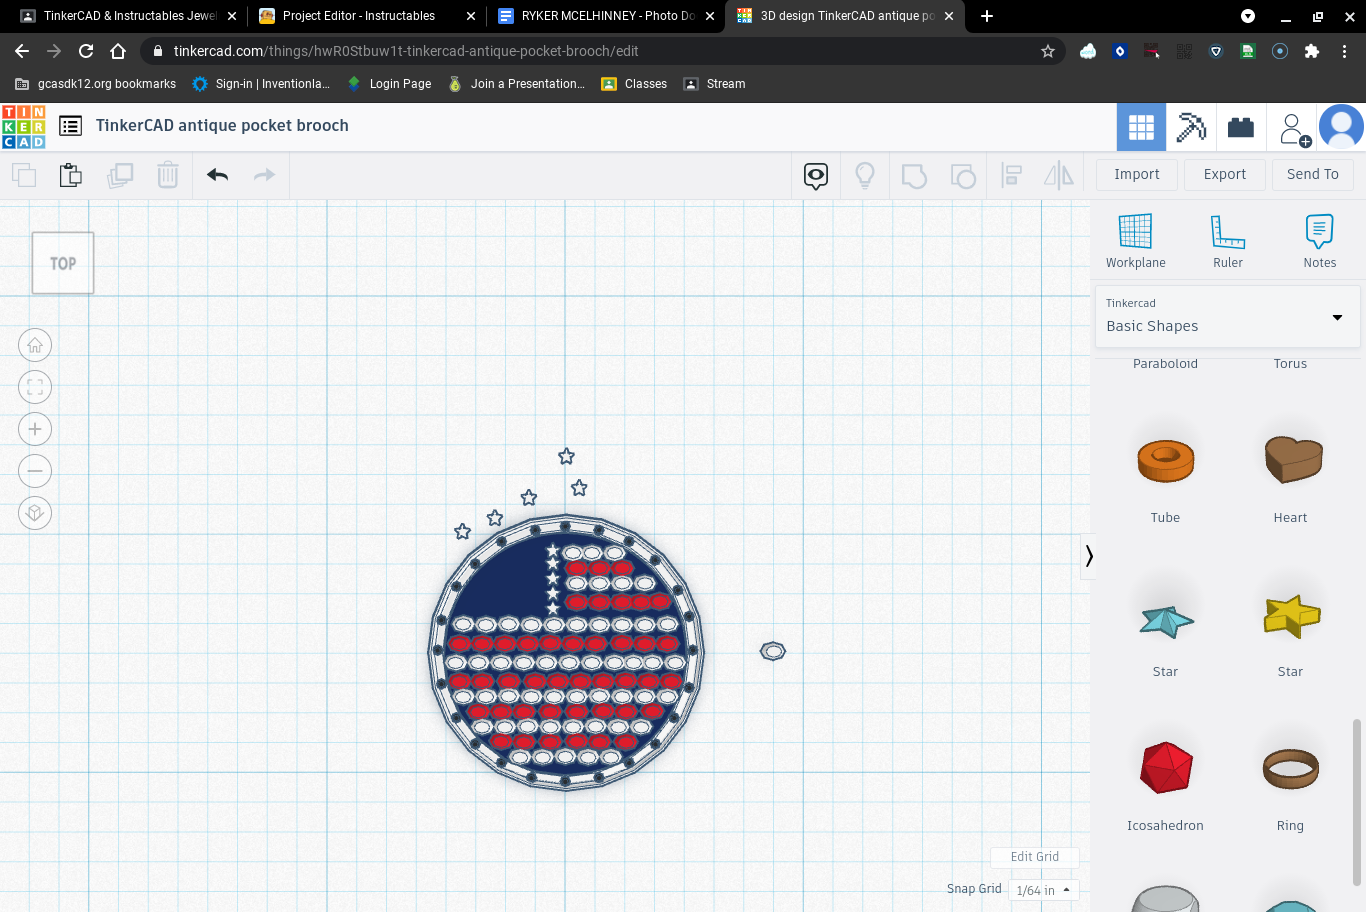Click the Group shapes icon
This screenshot has width=1366, height=912.
pyautogui.click(x=914, y=176)
